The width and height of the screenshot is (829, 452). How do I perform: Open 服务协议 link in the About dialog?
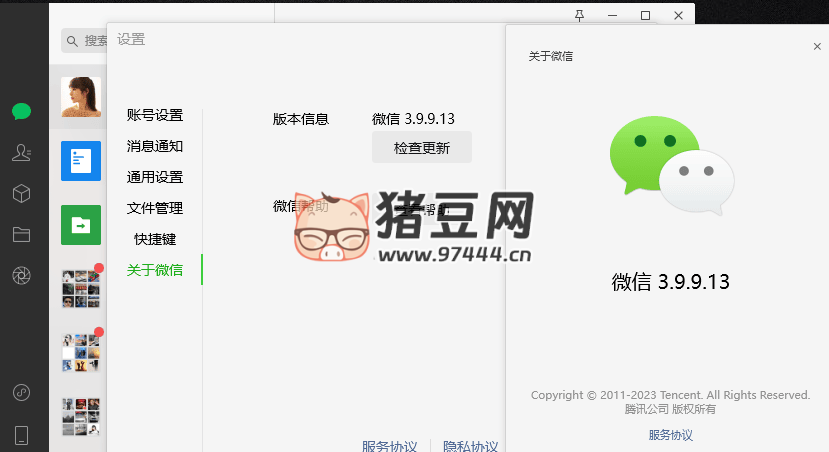click(x=670, y=435)
